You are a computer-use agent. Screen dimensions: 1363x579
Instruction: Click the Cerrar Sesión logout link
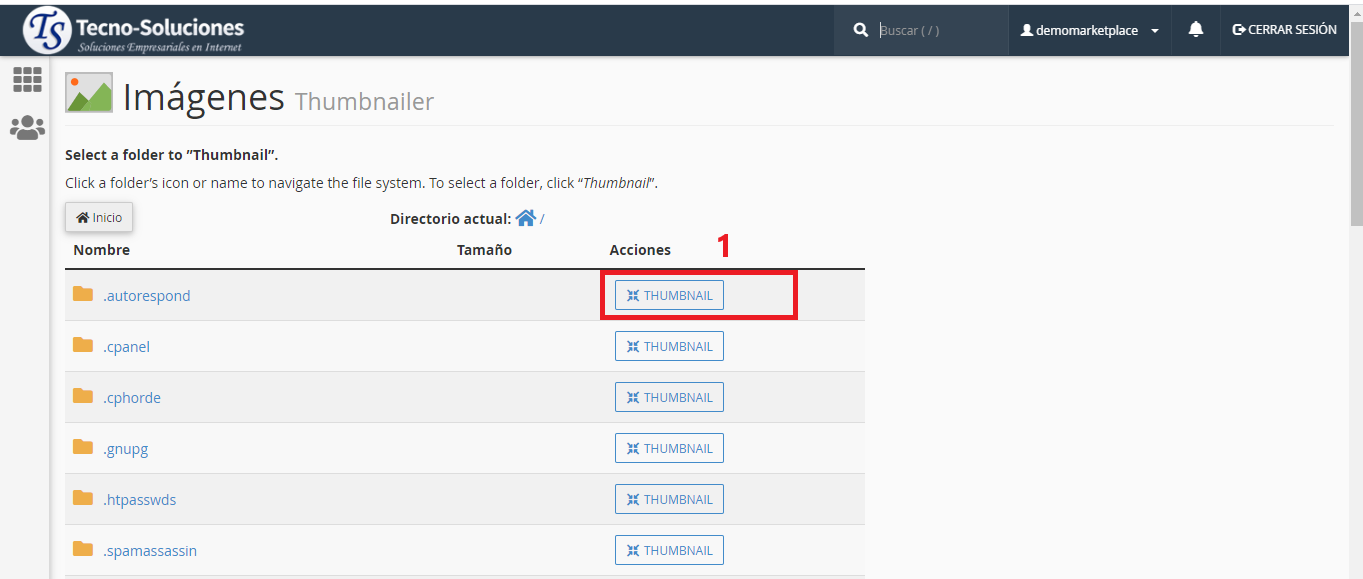[x=1284, y=30]
